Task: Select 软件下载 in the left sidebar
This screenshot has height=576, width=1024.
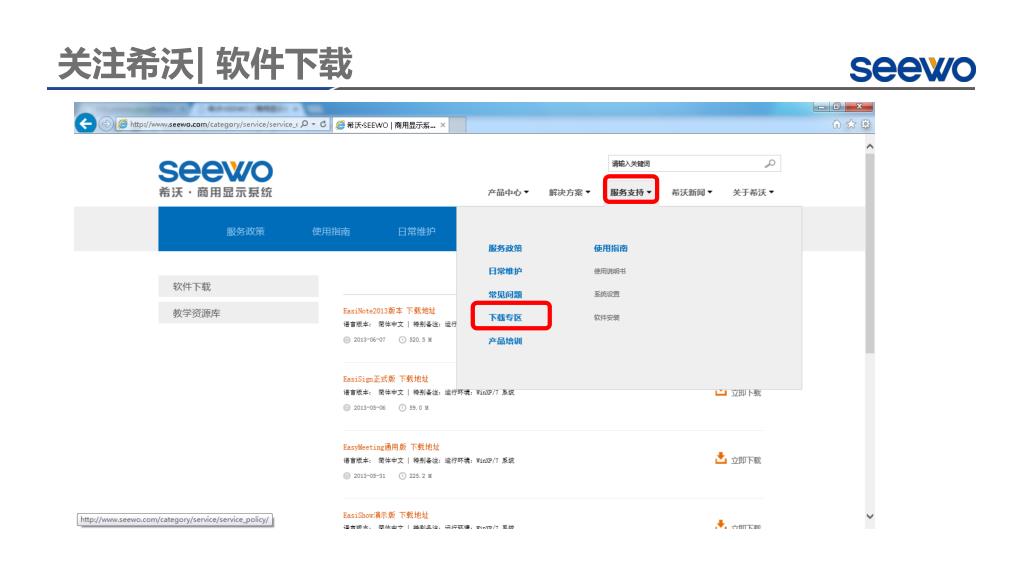Action: 238,287
